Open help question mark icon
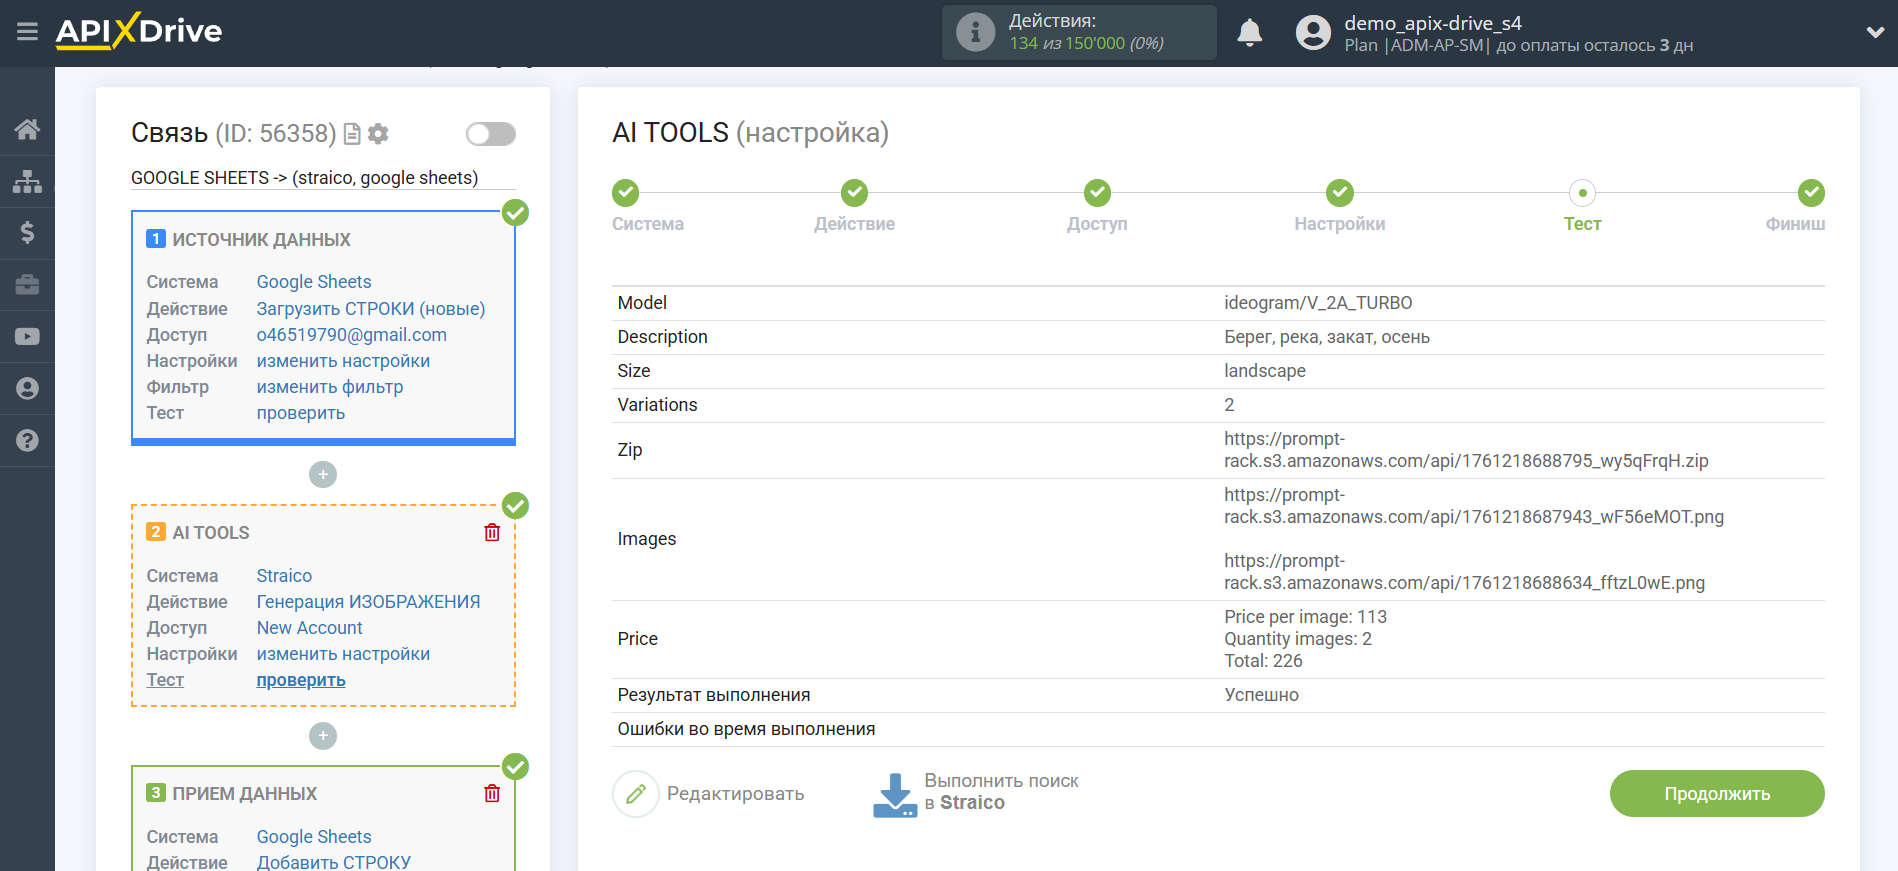The height and width of the screenshot is (871, 1898). (x=27, y=440)
